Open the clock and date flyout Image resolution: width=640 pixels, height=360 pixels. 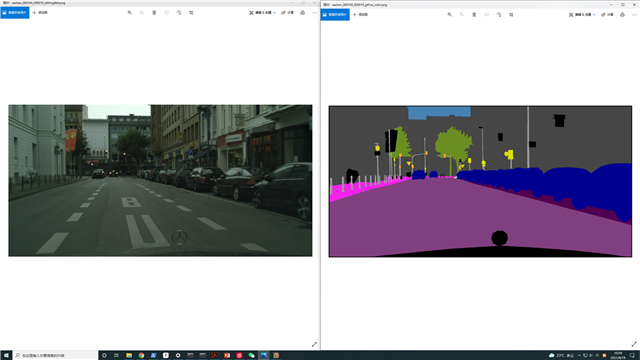point(618,356)
